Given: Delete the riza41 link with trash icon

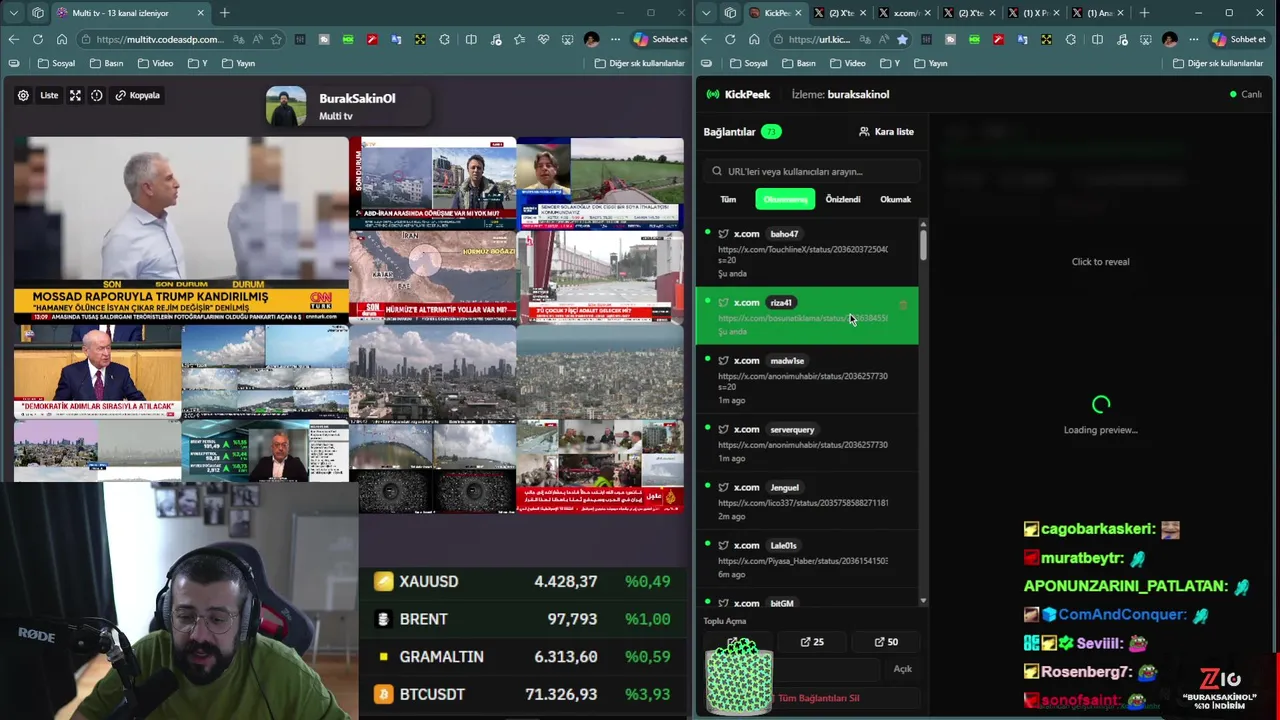Looking at the screenshot, I should (903, 305).
